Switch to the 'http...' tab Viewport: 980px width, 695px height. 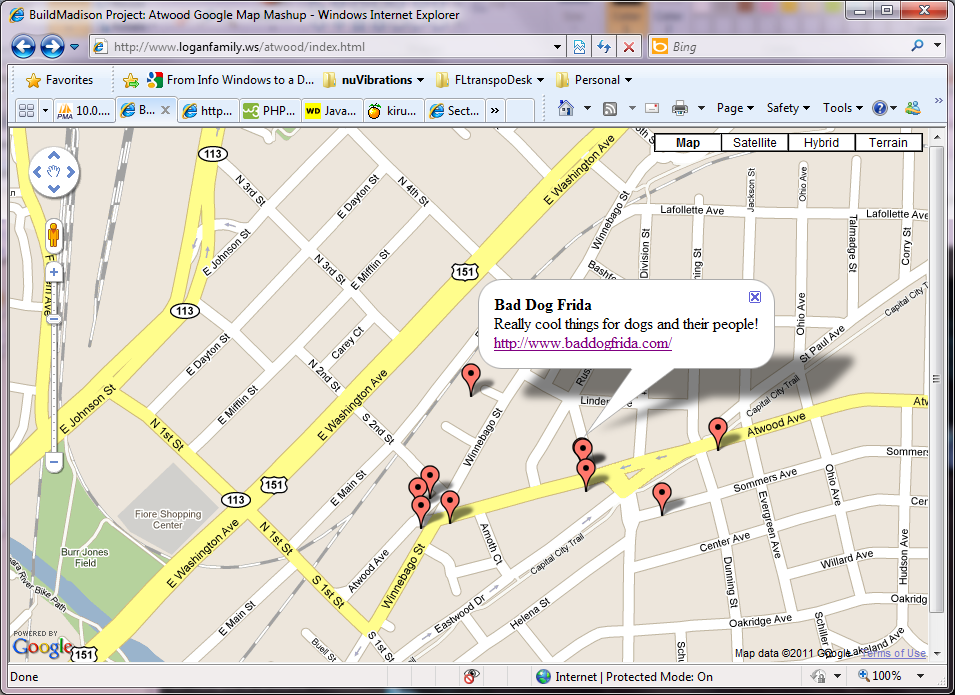pos(209,111)
